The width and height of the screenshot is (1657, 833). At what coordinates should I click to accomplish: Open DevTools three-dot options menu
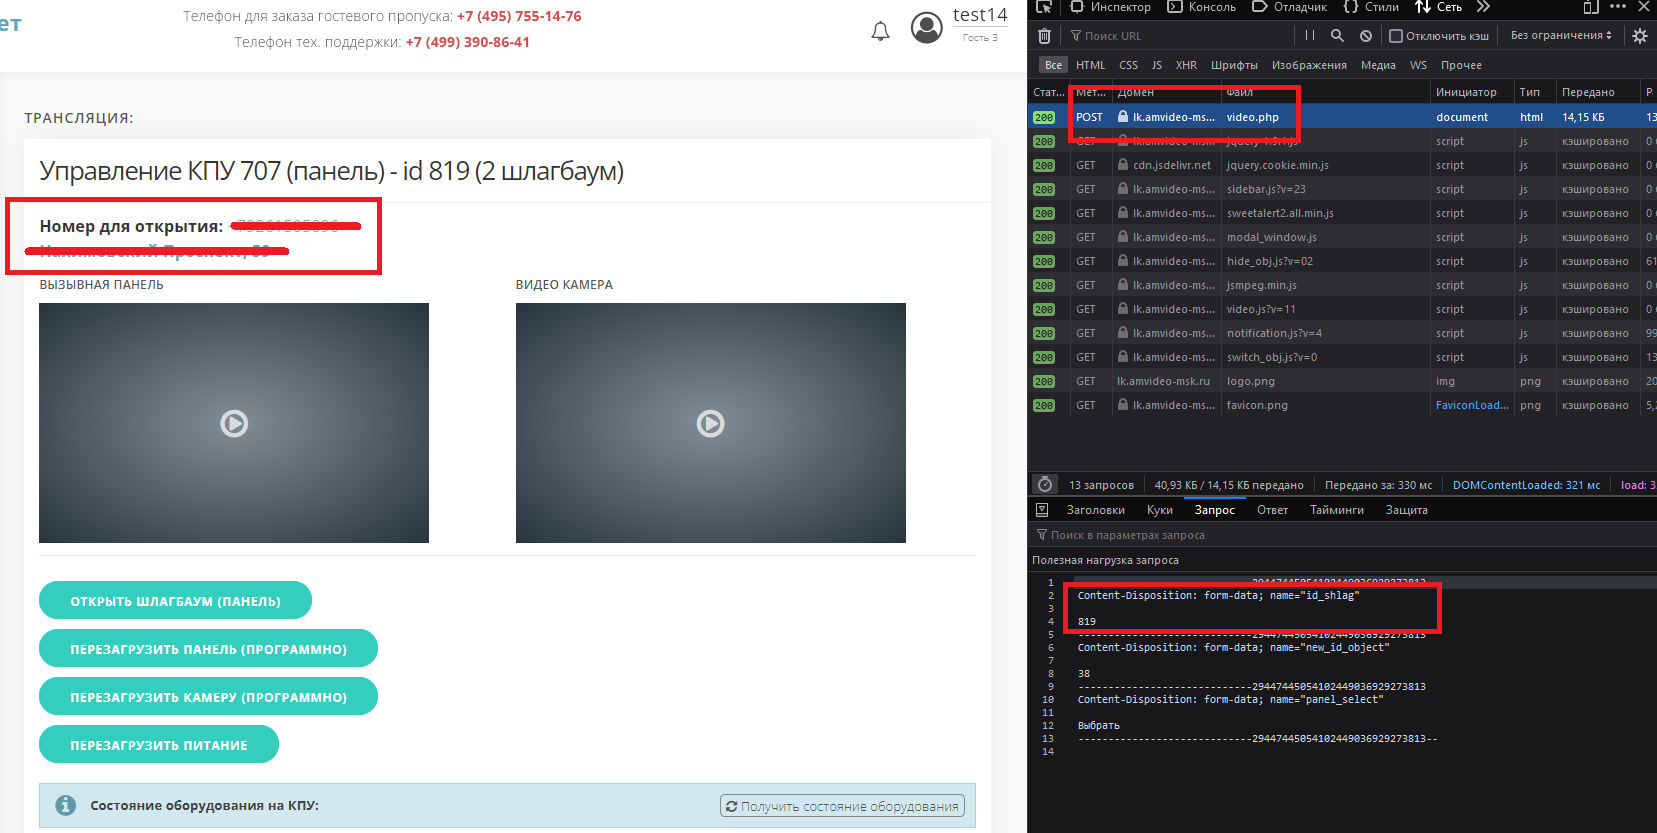pos(1618,7)
